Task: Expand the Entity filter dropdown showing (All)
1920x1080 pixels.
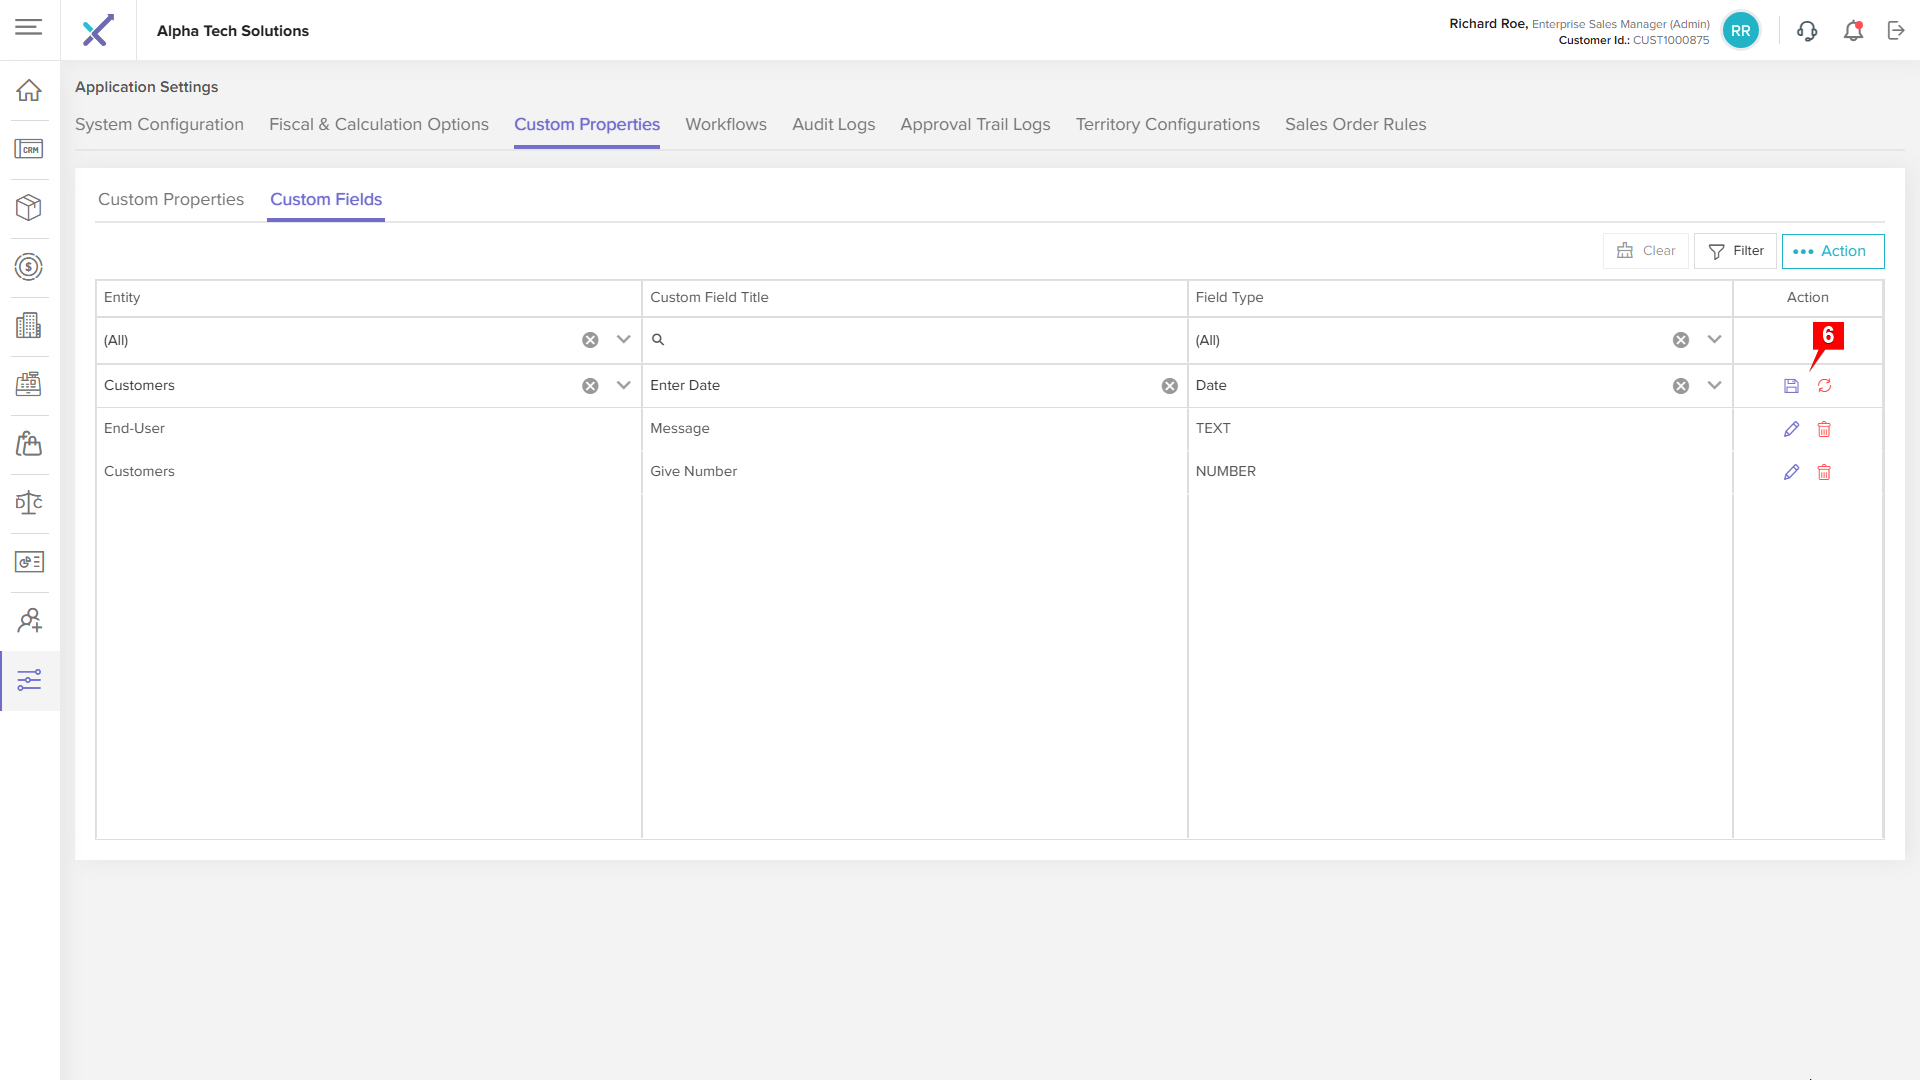Action: tap(623, 340)
